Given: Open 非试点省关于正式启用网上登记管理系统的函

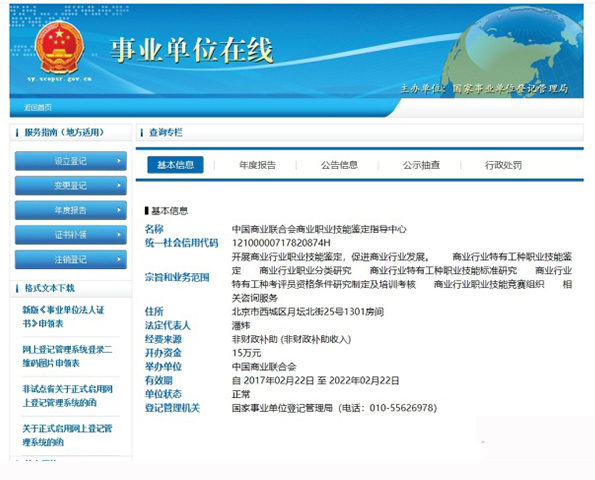Looking at the screenshot, I should [x=67, y=396].
